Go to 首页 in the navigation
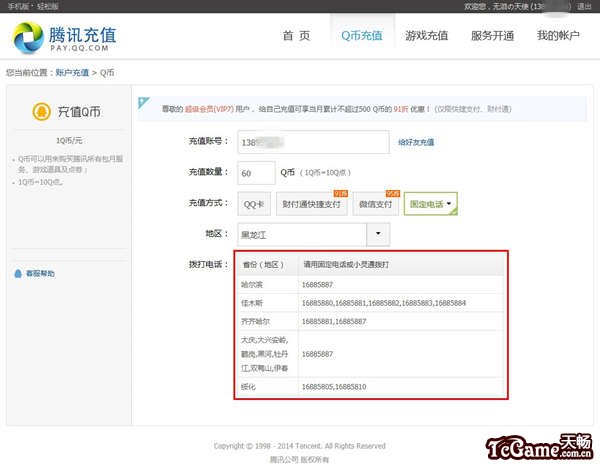This screenshot has height=468, width=600. (296, 36)
